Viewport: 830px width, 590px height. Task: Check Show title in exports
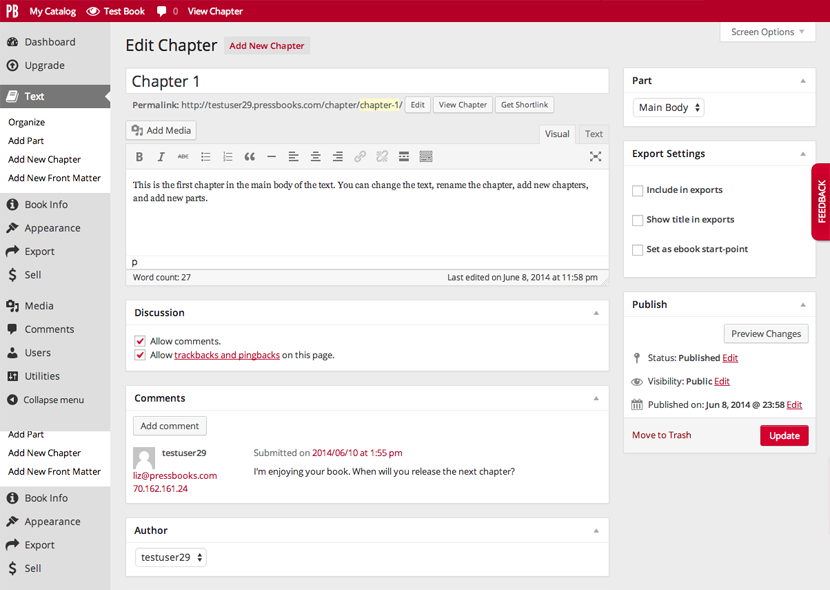point(638,220)
